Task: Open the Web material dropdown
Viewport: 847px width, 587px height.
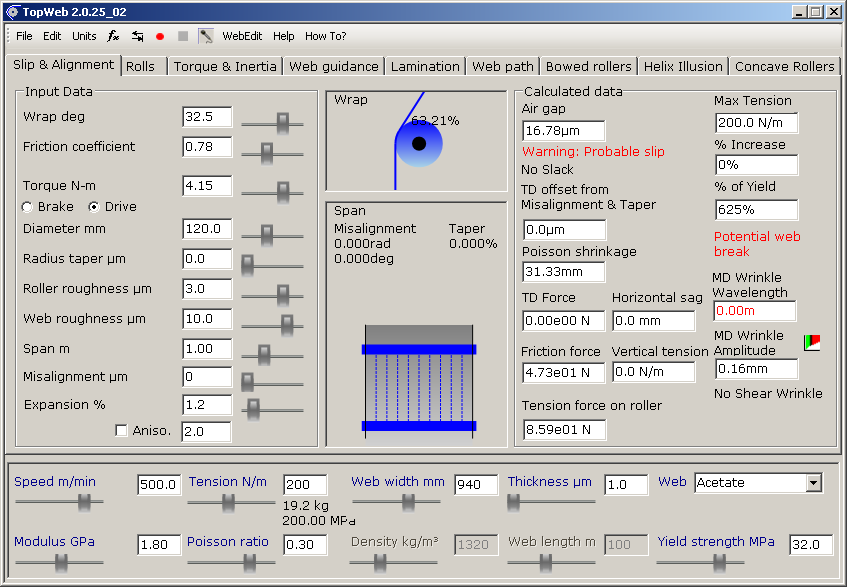Action: tap(814, 483)
